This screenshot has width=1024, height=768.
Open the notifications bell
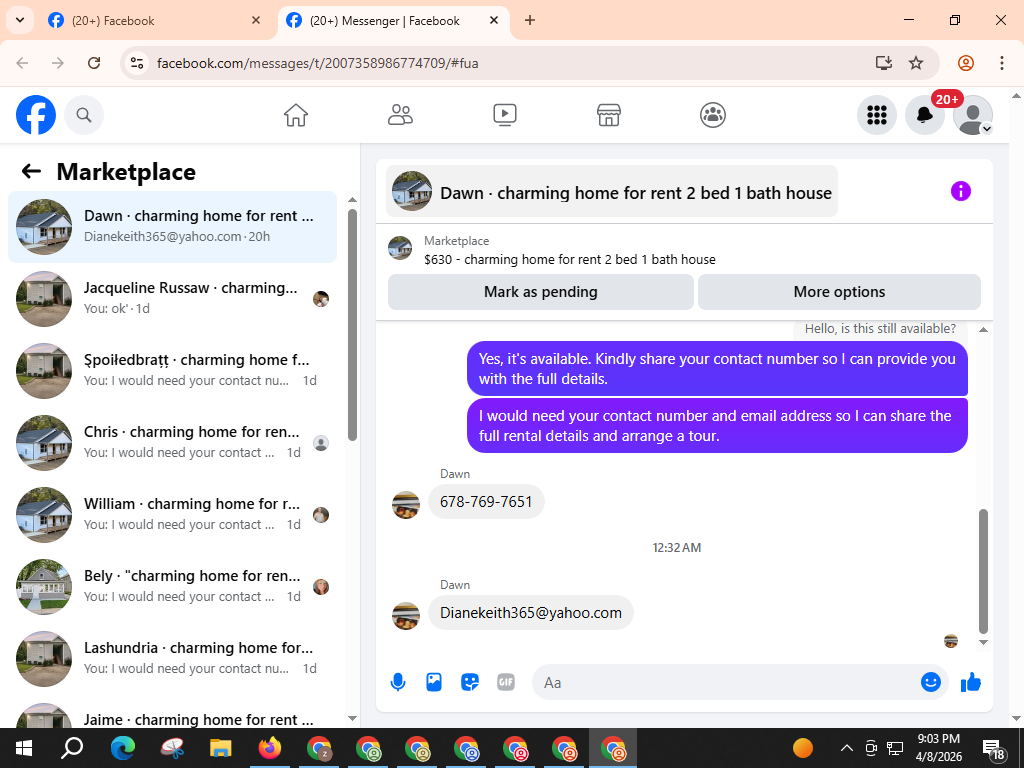pyautogui.click(x=925, y=115)
